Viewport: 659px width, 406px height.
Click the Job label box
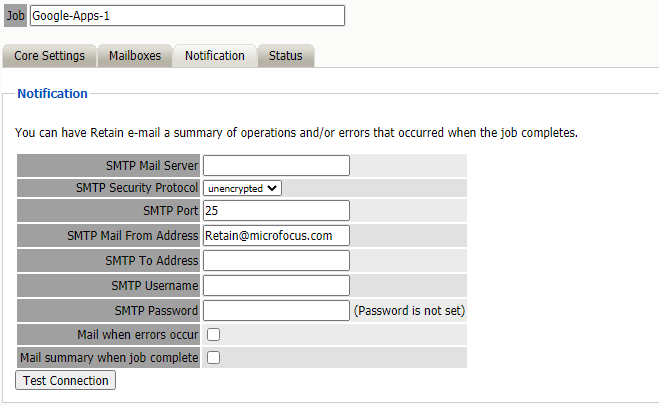tap(16, 16)
